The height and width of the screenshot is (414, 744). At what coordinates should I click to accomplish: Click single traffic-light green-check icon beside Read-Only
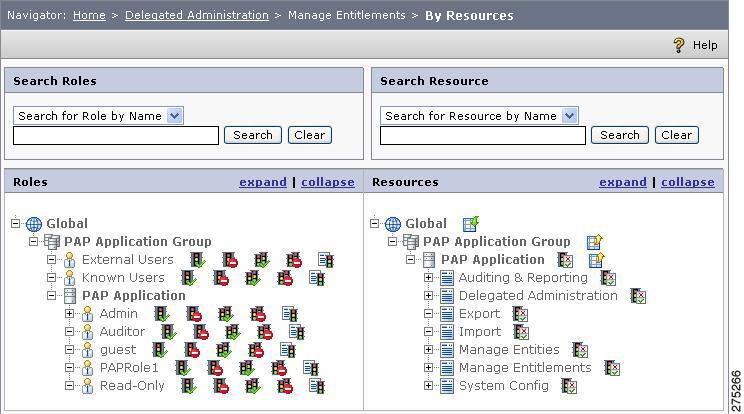189,386
